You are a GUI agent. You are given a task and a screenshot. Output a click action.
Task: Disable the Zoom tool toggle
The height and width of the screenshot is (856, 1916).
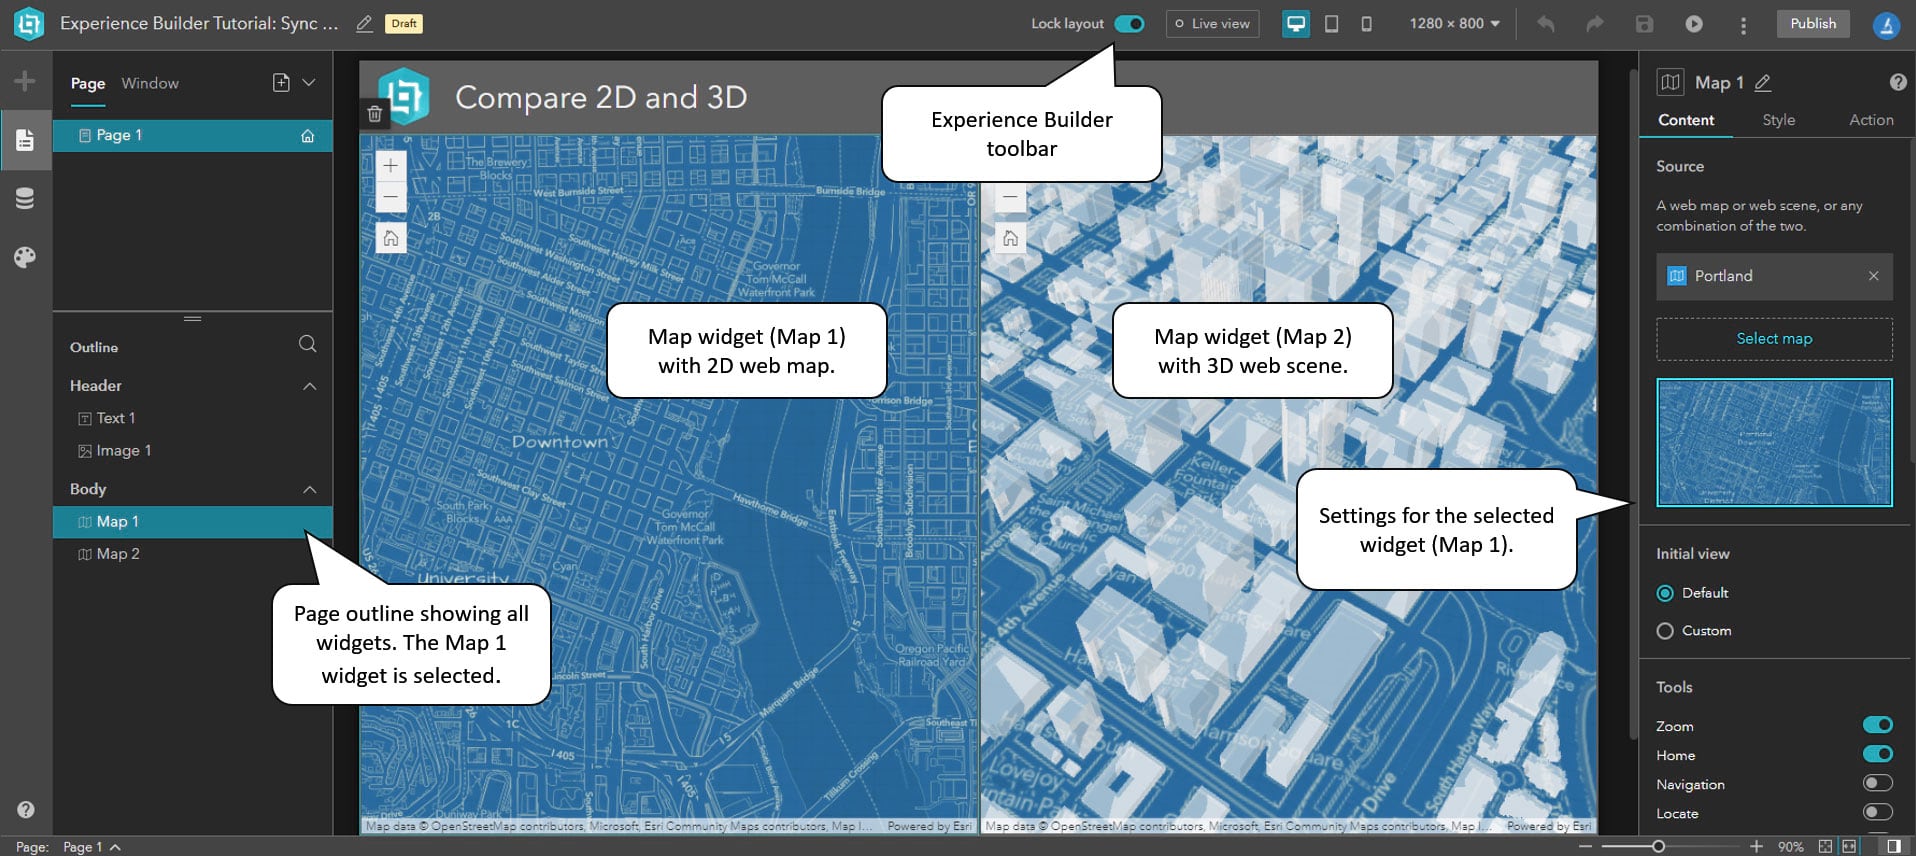(1877, 725)
